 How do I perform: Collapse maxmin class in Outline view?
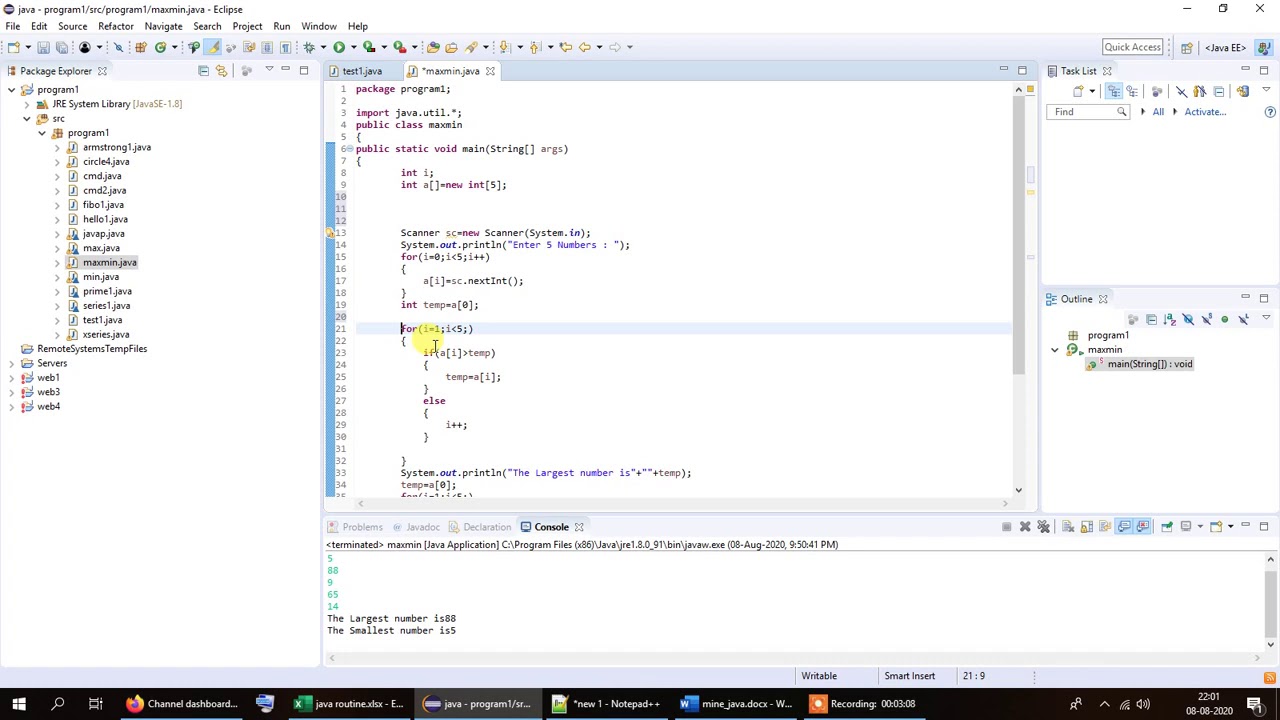tap(1054, 350)
